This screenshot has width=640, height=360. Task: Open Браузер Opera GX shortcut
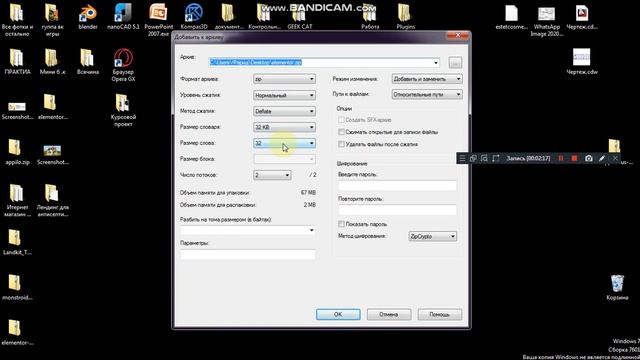tap(123, 64)
